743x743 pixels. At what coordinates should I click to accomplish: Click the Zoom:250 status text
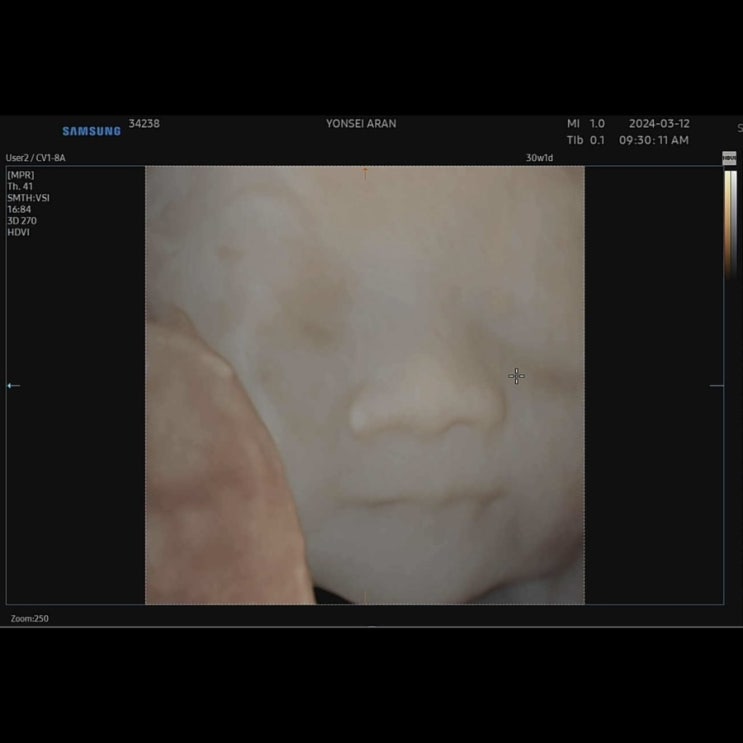click(x=29, y=618)
